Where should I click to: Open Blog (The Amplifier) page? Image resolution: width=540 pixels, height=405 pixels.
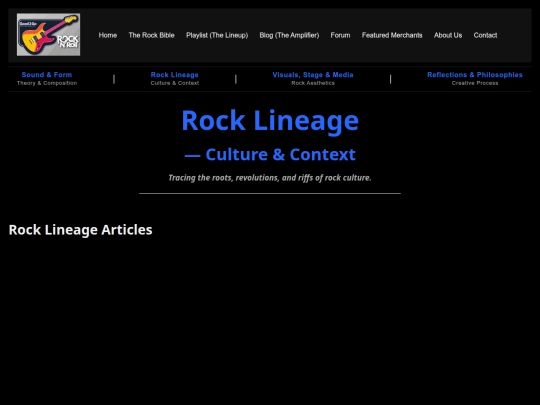click(289, 35)
